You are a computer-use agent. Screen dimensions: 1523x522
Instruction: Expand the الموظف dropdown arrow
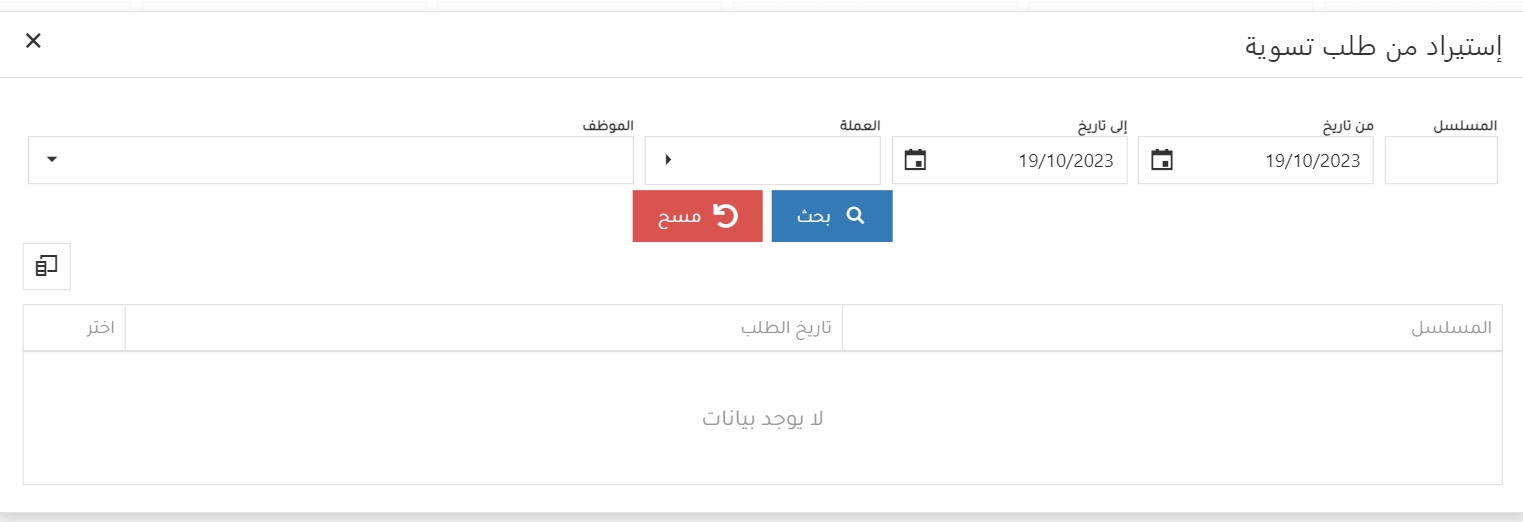point(51,160)
